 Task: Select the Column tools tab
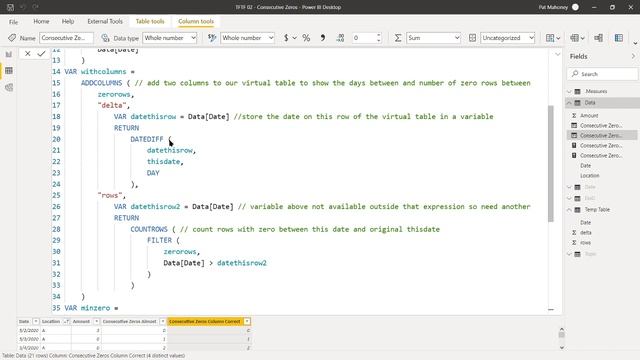[x=196, y=21]
